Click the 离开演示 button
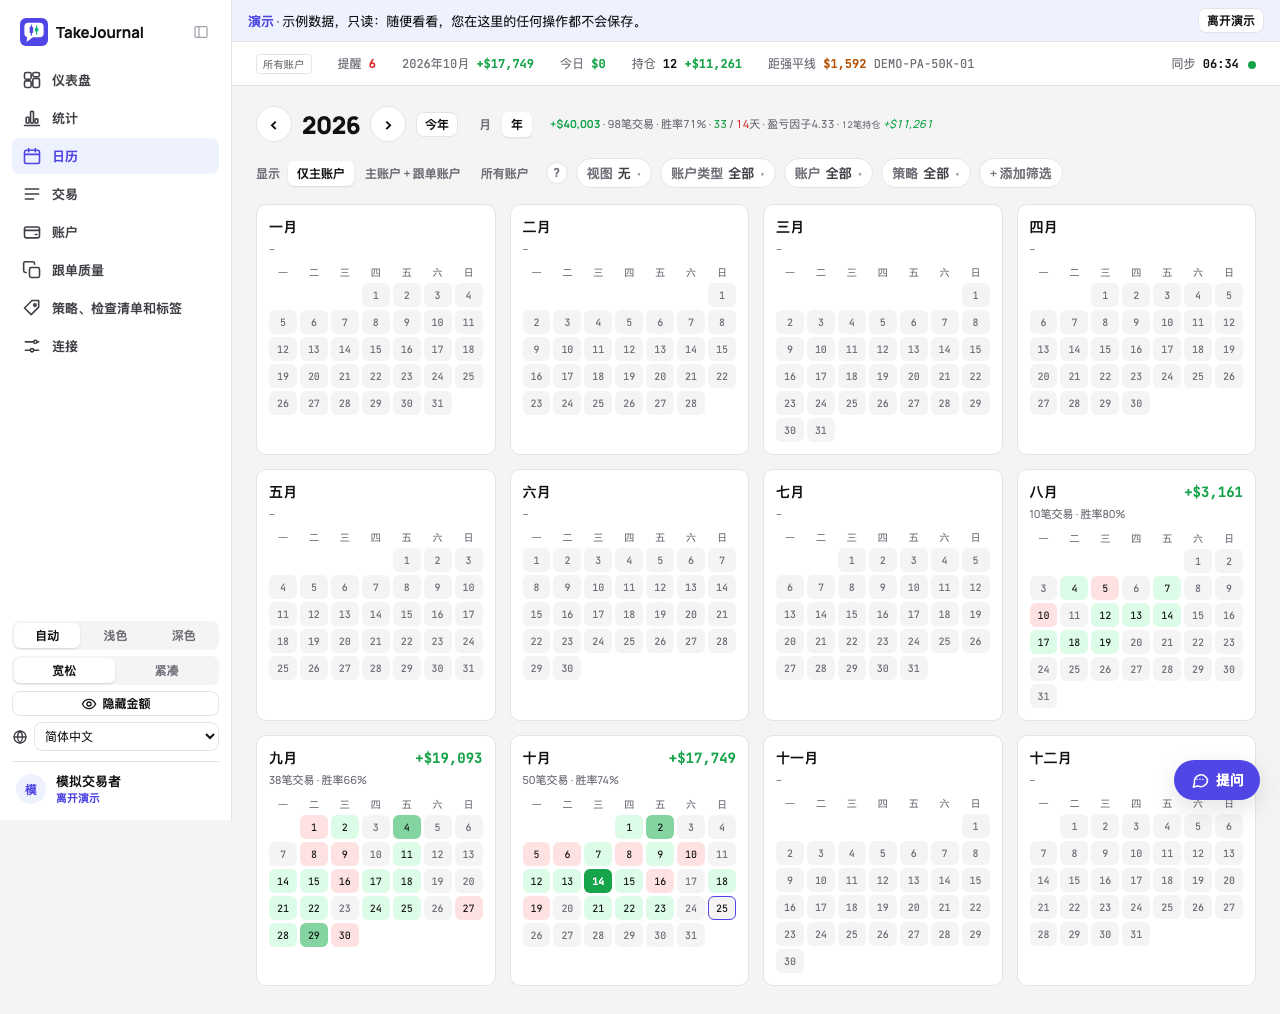This screenshot has width=1280, height=1014. coord(1230,21)
